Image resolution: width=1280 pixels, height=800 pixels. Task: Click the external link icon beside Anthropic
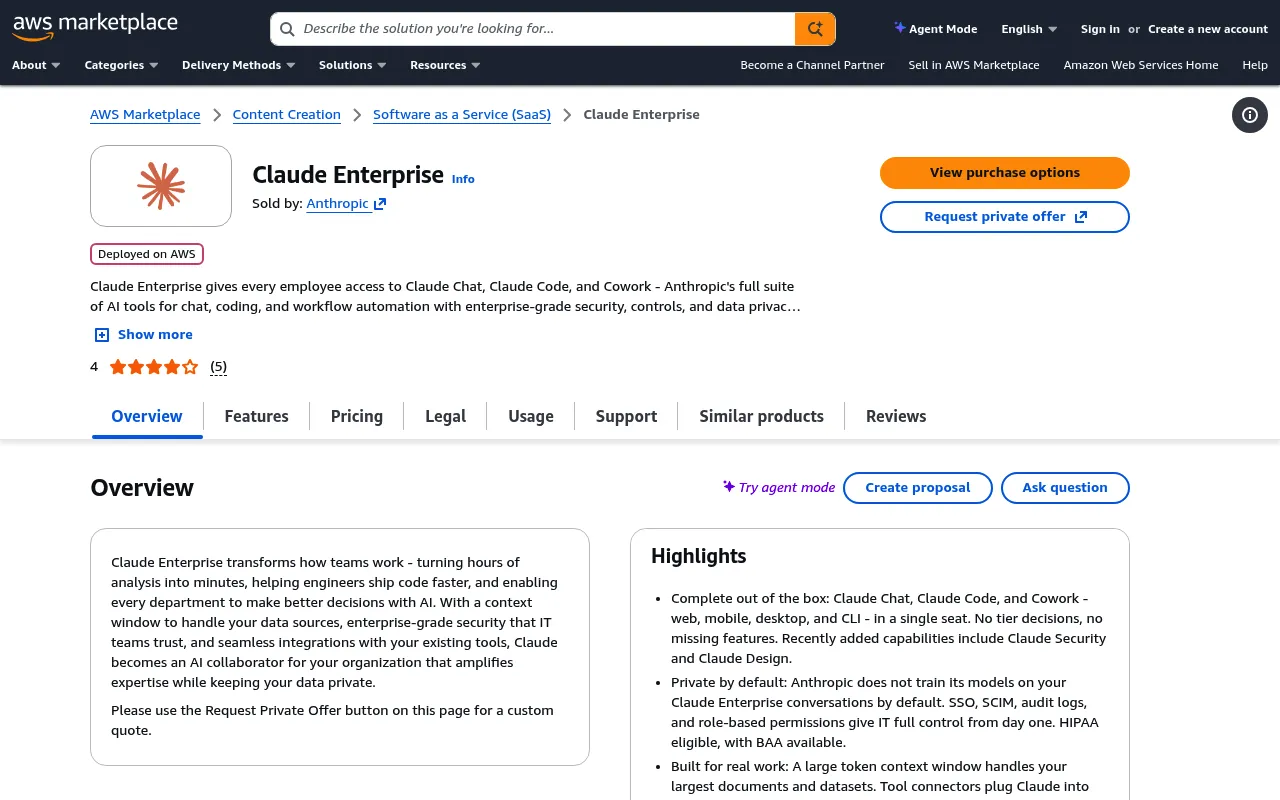380,204
